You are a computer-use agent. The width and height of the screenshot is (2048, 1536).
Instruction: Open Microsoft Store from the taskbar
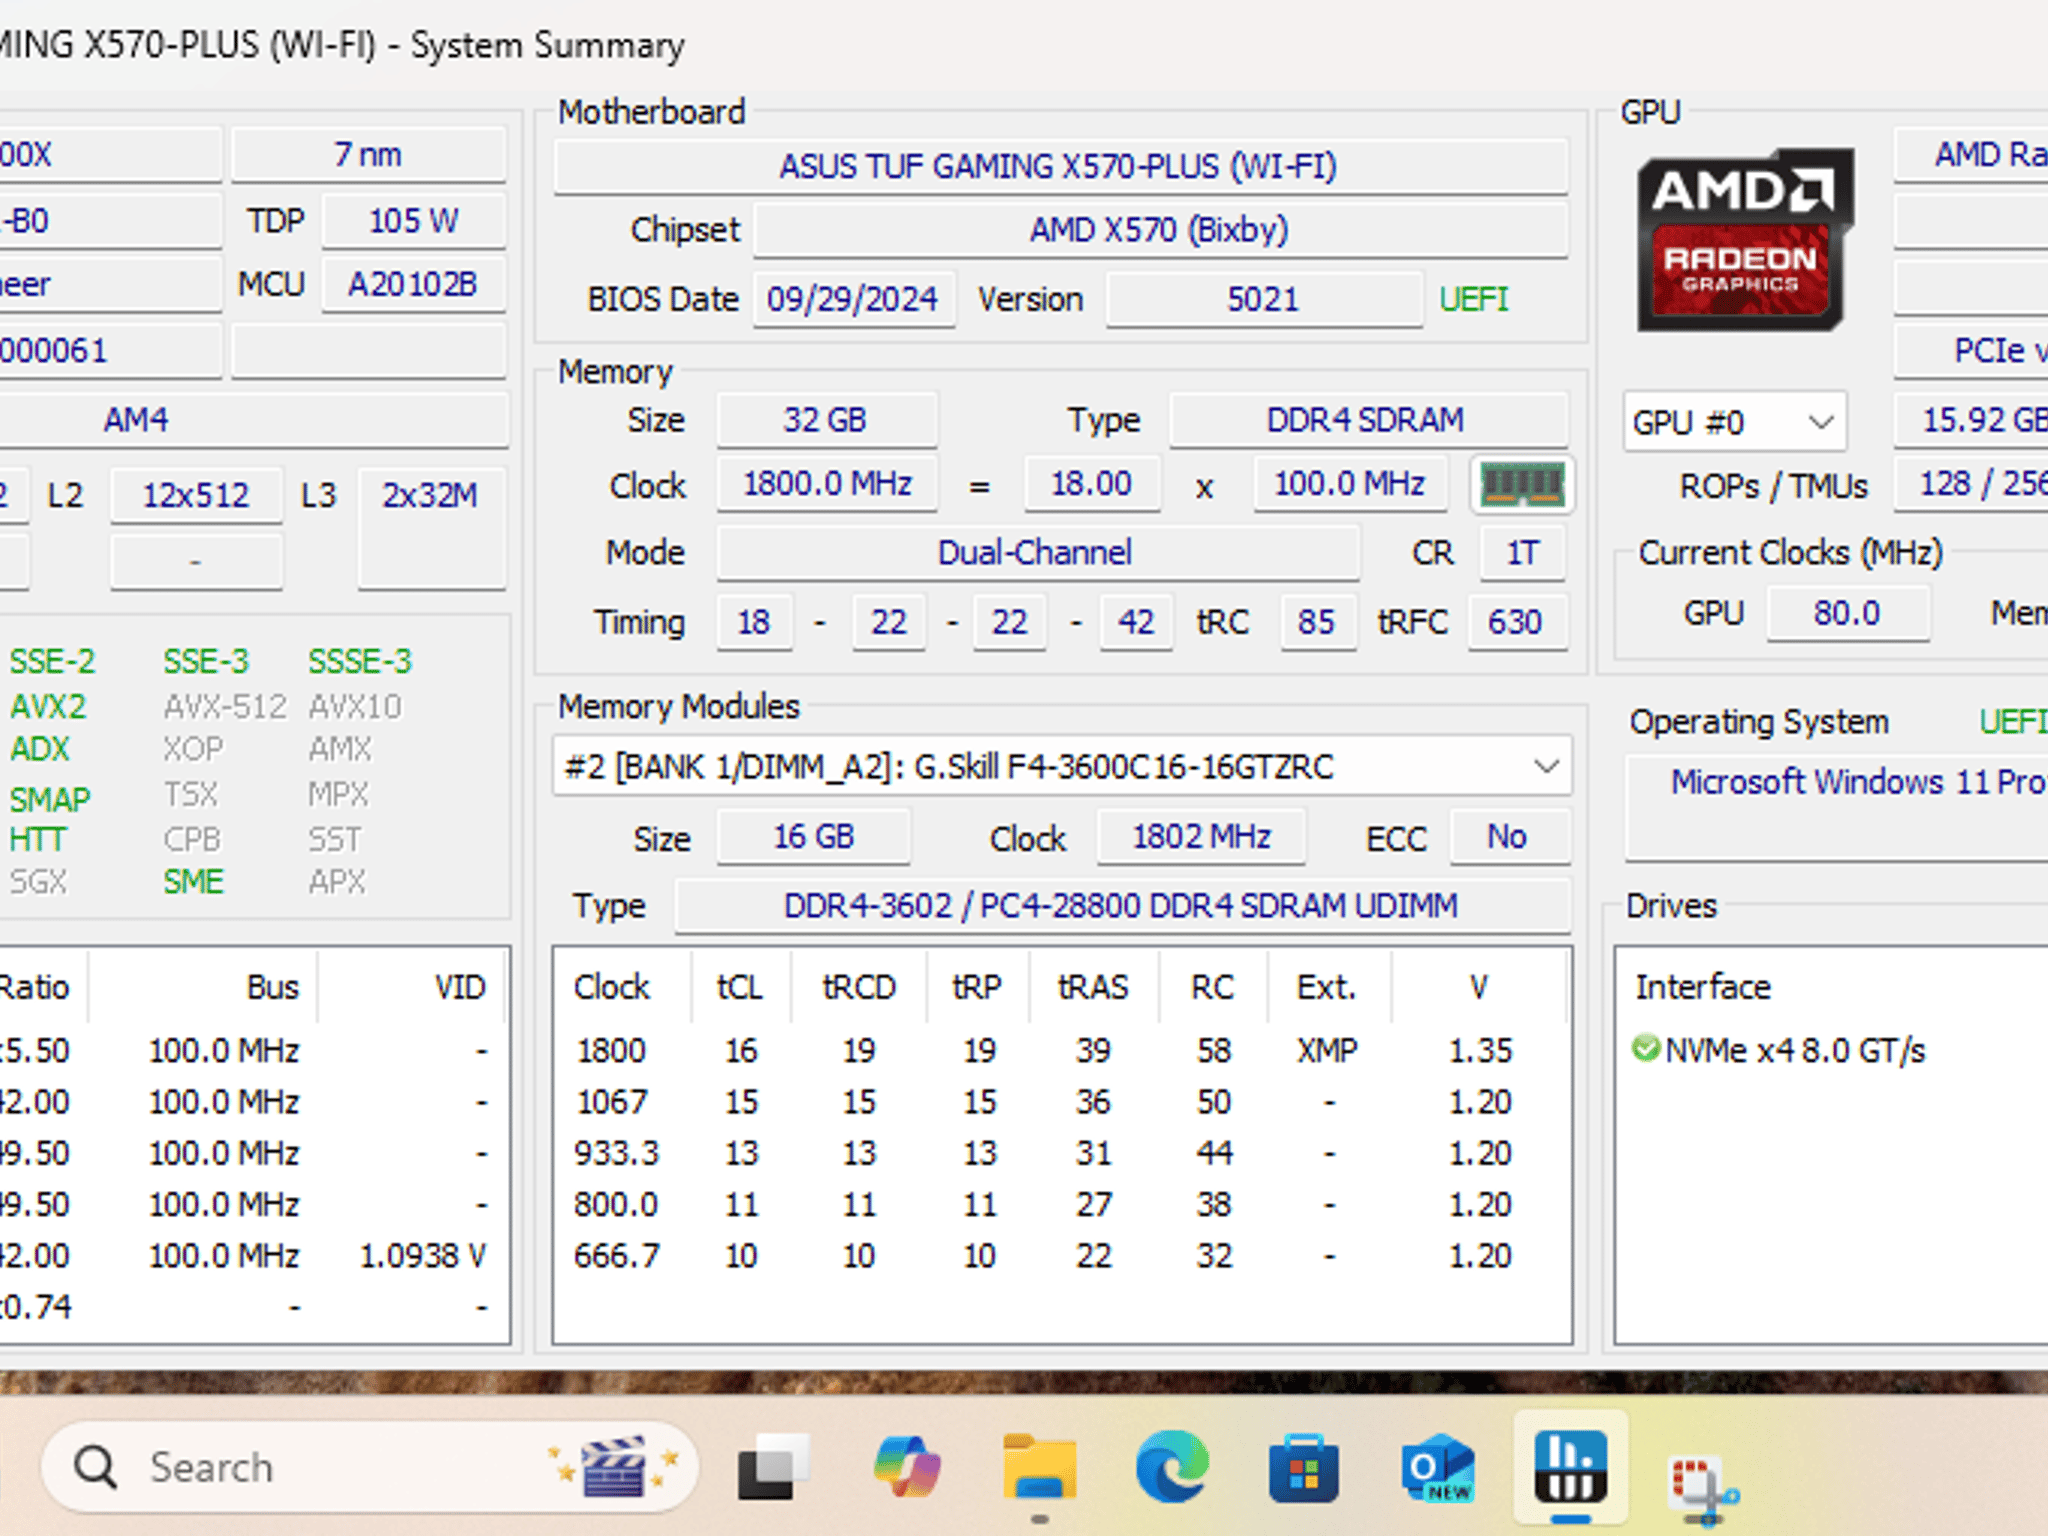[x=1304, y=1467]
